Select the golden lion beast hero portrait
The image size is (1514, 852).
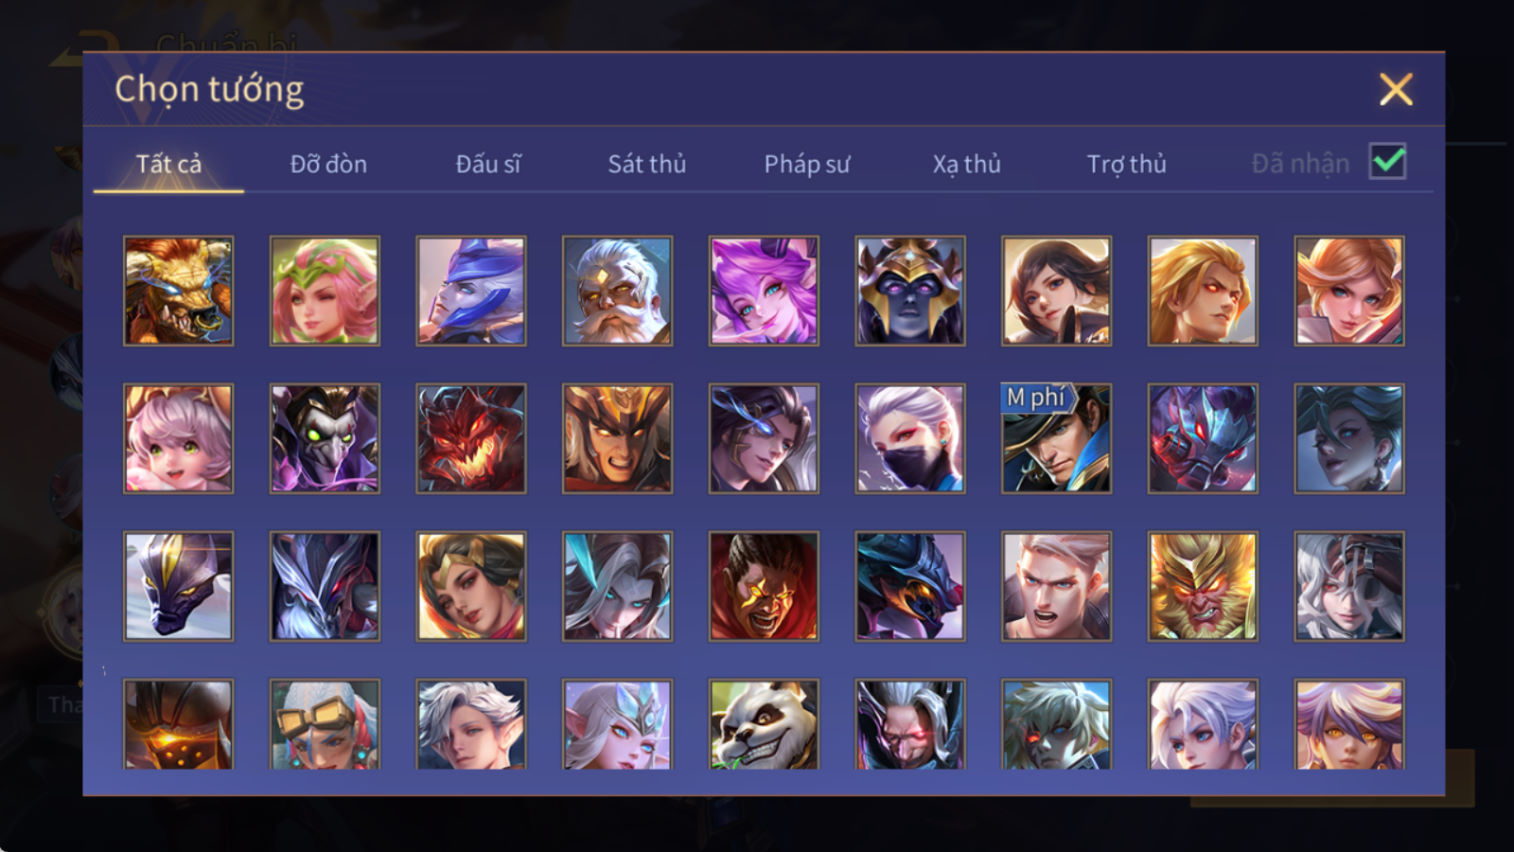[178, 291]
